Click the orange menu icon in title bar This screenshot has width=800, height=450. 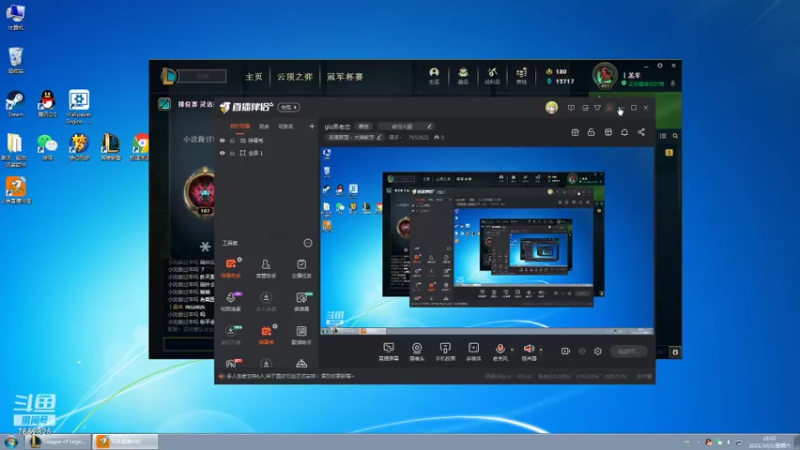[609, 108]
